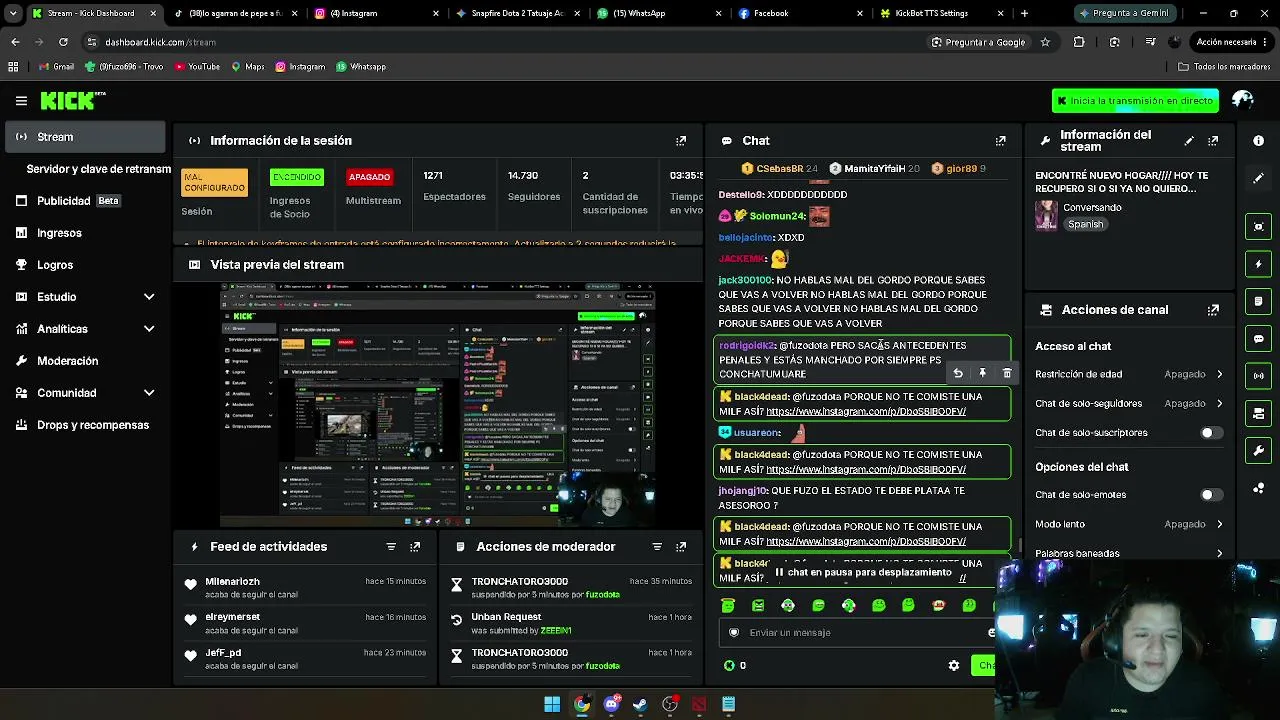Toggle the wrench widget in right sidebar
This screenshot has height=720, width=1280.
pos(1259,451)
